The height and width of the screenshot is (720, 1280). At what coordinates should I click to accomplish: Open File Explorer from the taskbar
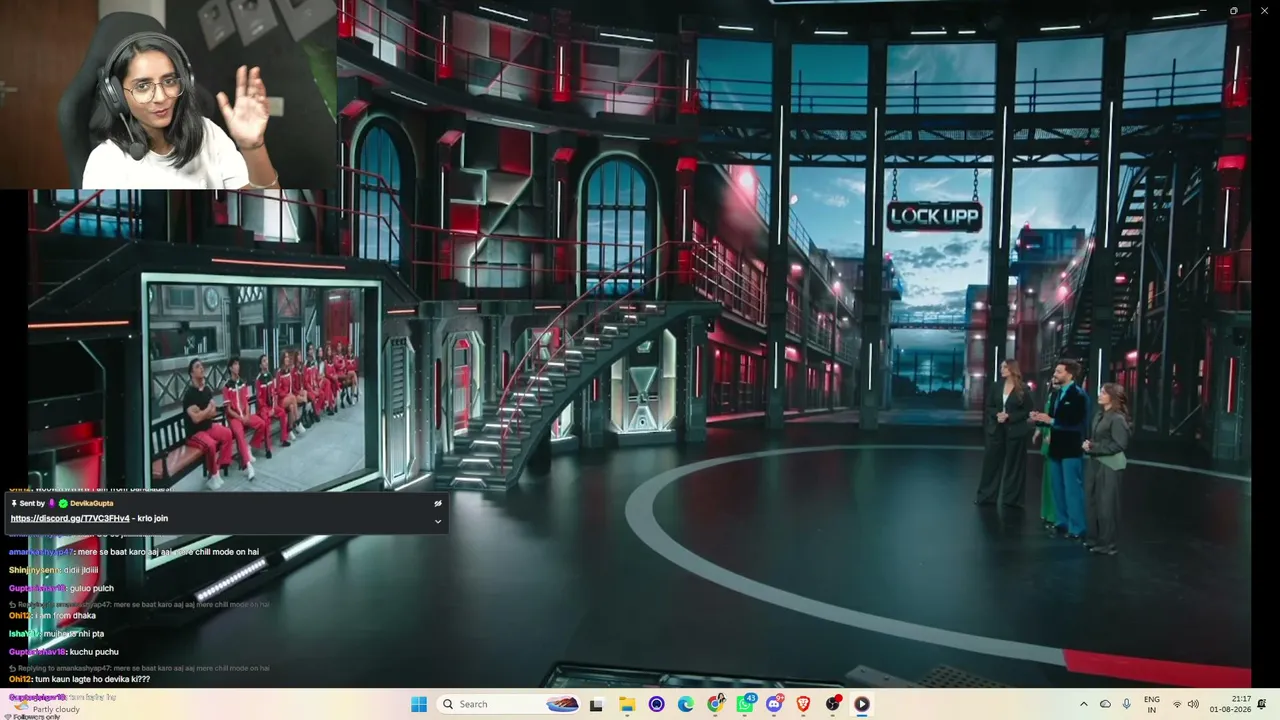click(x=627, y=704)
